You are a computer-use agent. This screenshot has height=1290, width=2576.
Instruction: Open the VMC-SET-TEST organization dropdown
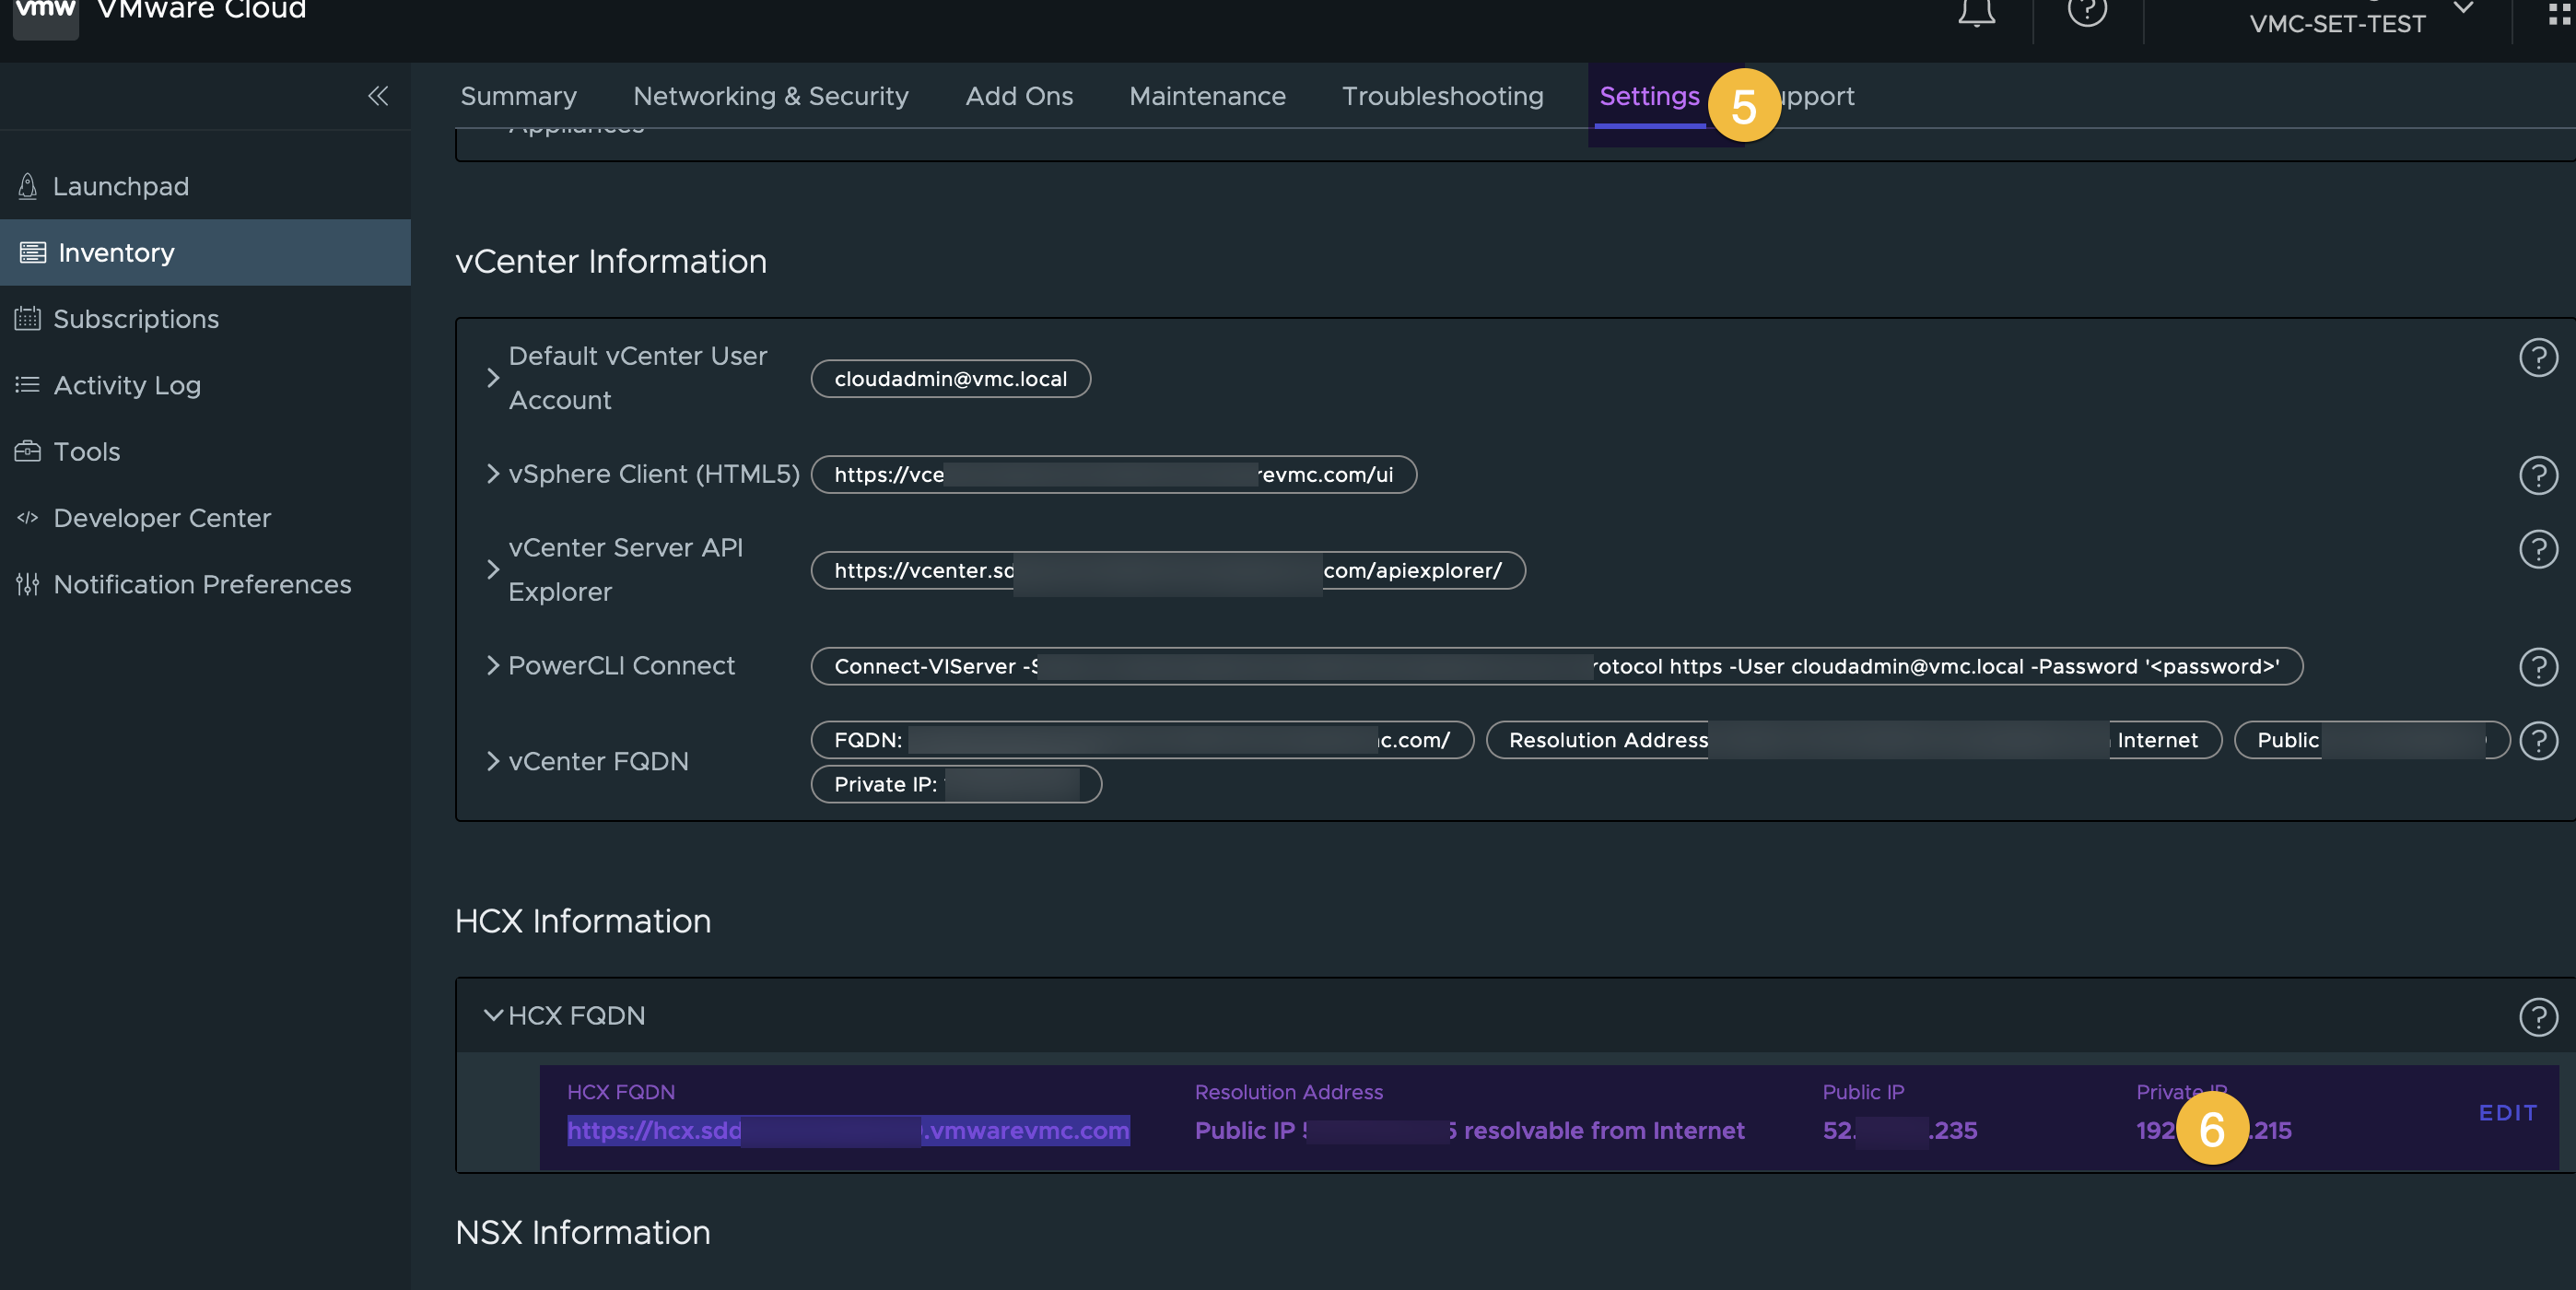[2360, 18]
